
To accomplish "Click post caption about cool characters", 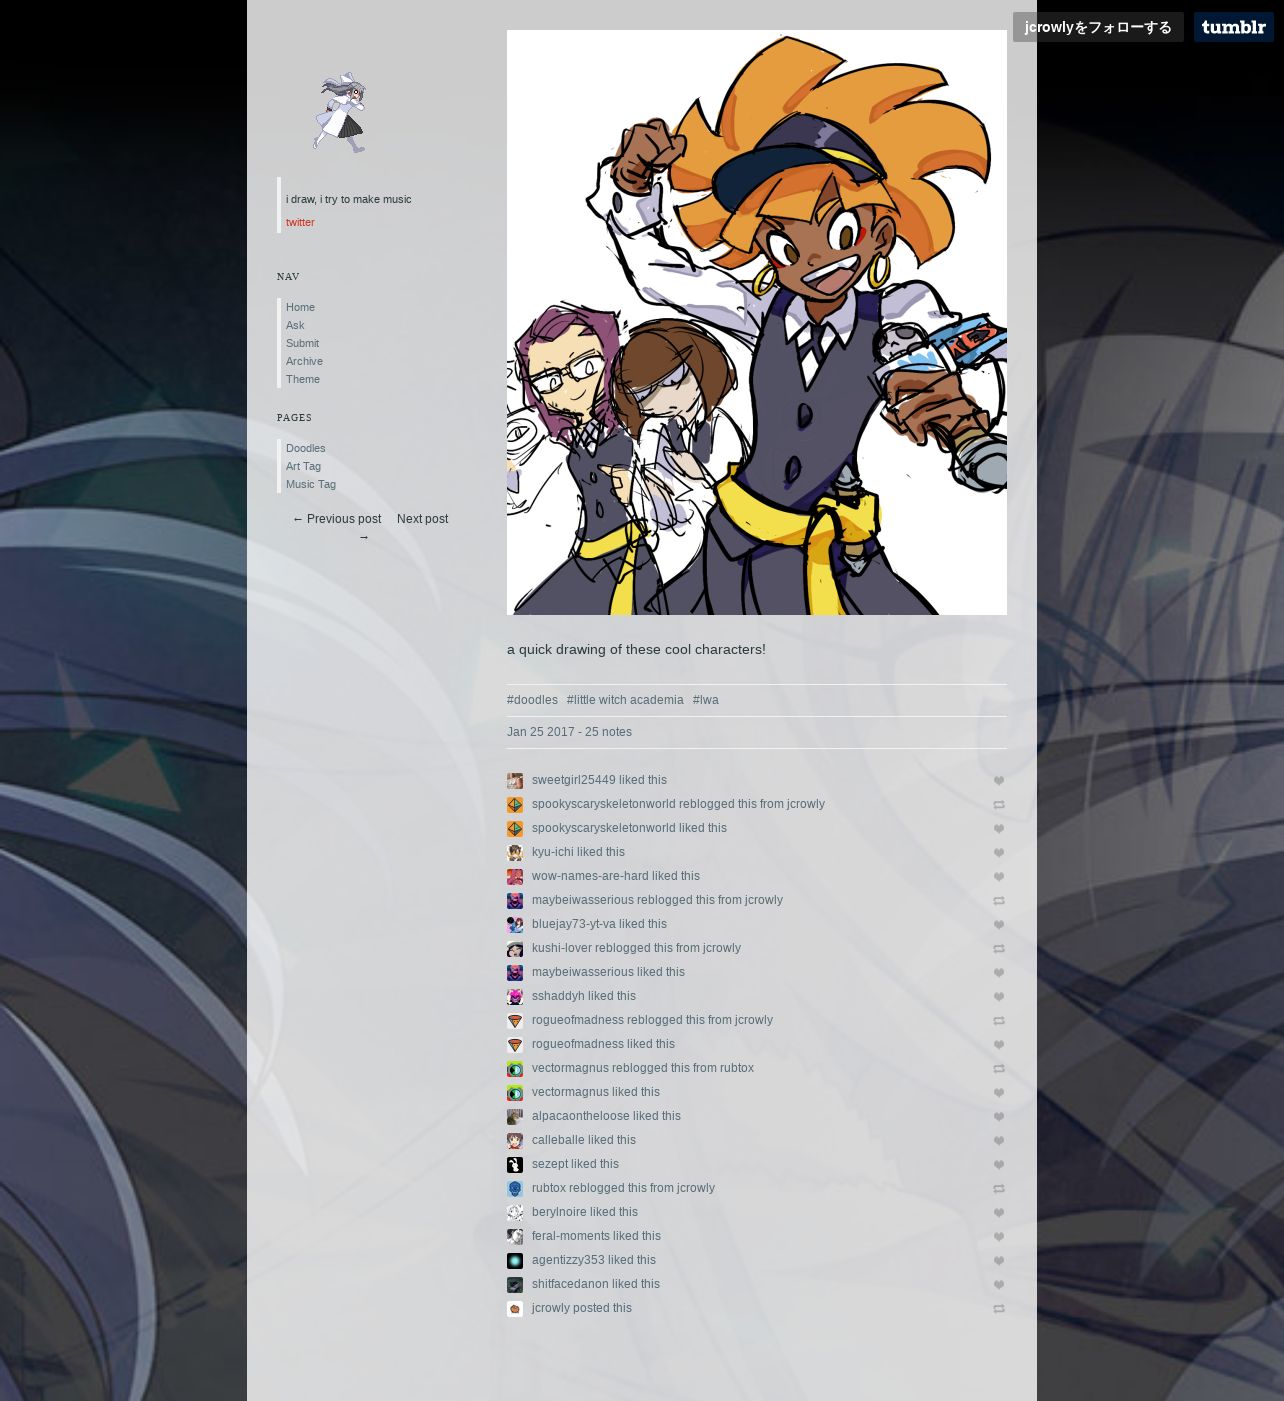I will [x=636, y=649].
